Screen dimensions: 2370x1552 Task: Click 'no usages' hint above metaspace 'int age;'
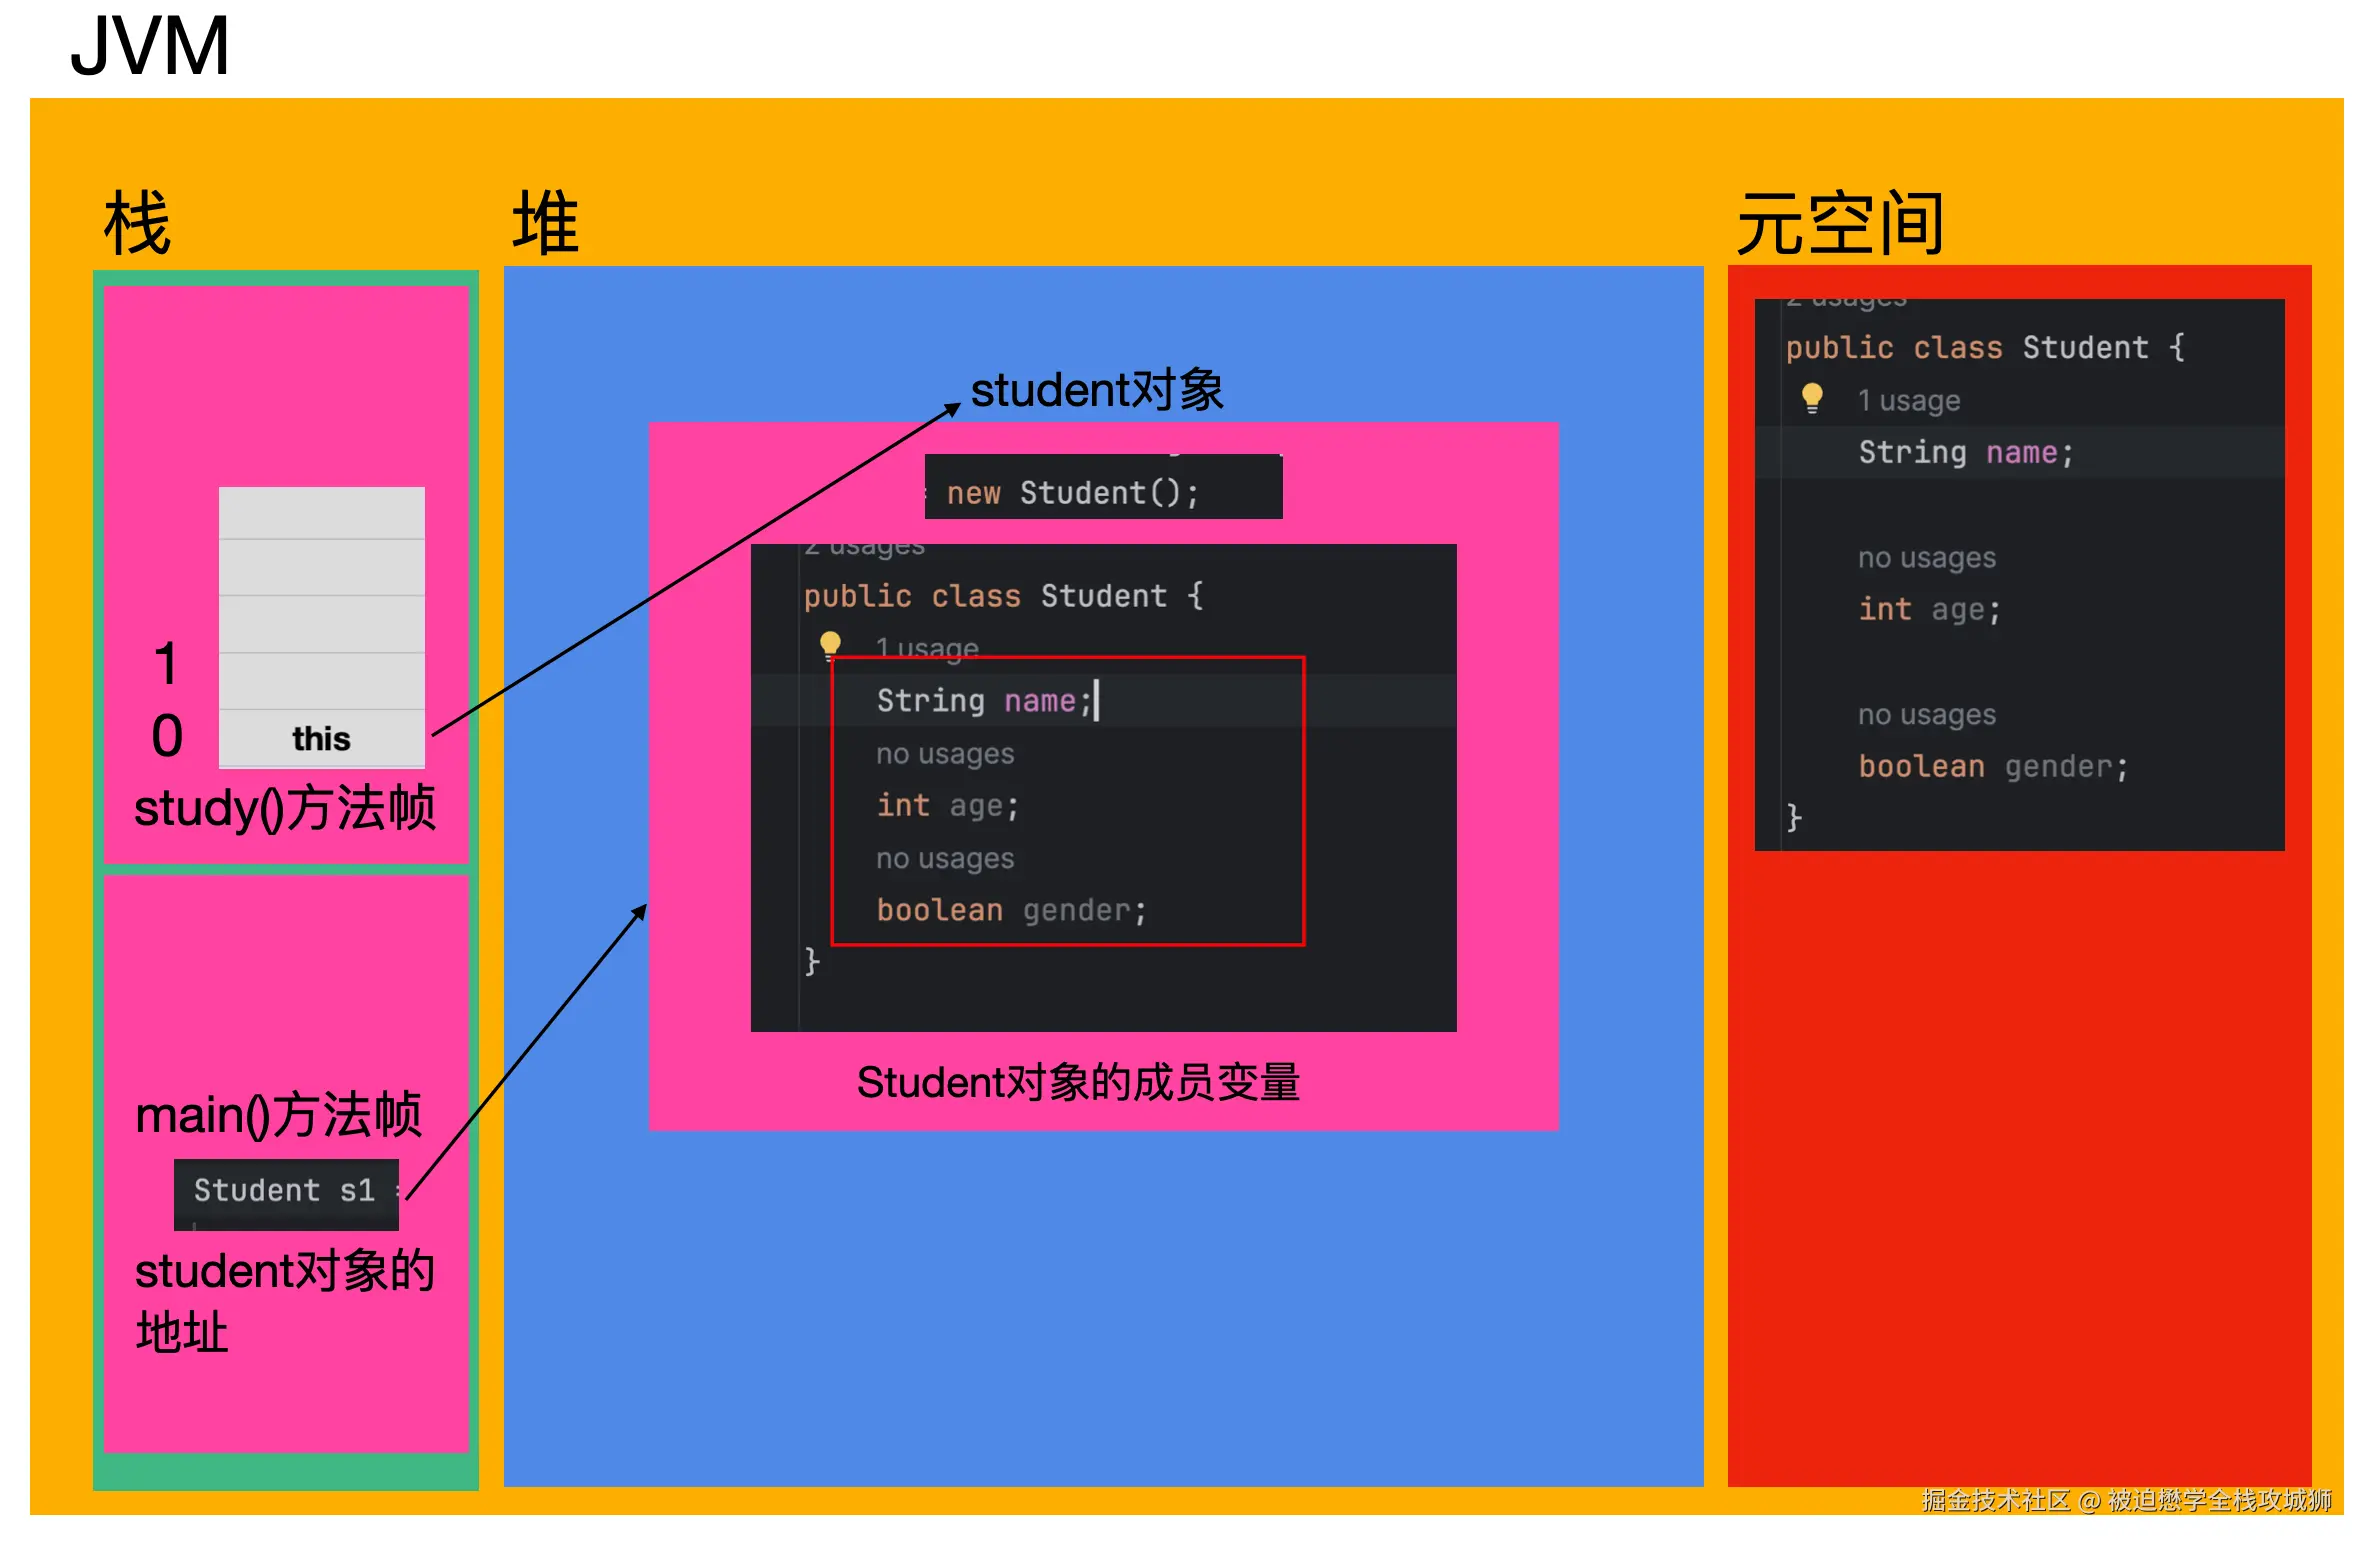pos(1927,557)
